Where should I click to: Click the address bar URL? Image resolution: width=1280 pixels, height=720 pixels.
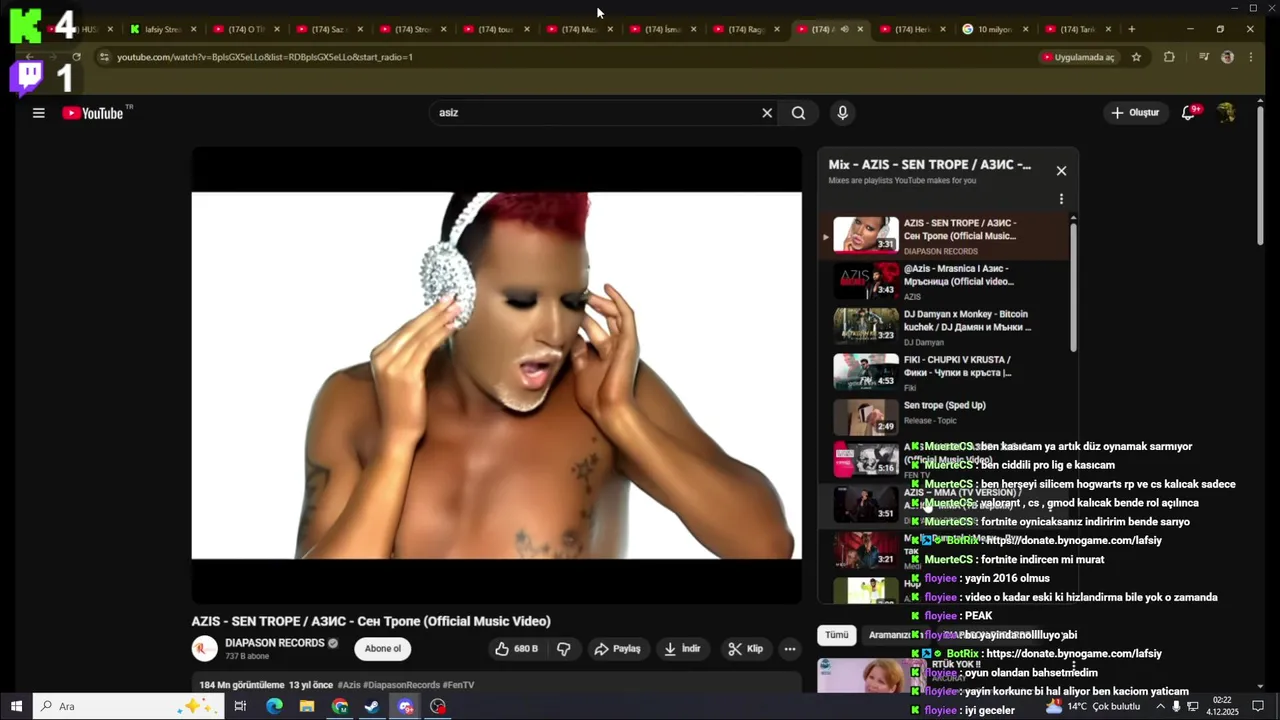point(265,57)
